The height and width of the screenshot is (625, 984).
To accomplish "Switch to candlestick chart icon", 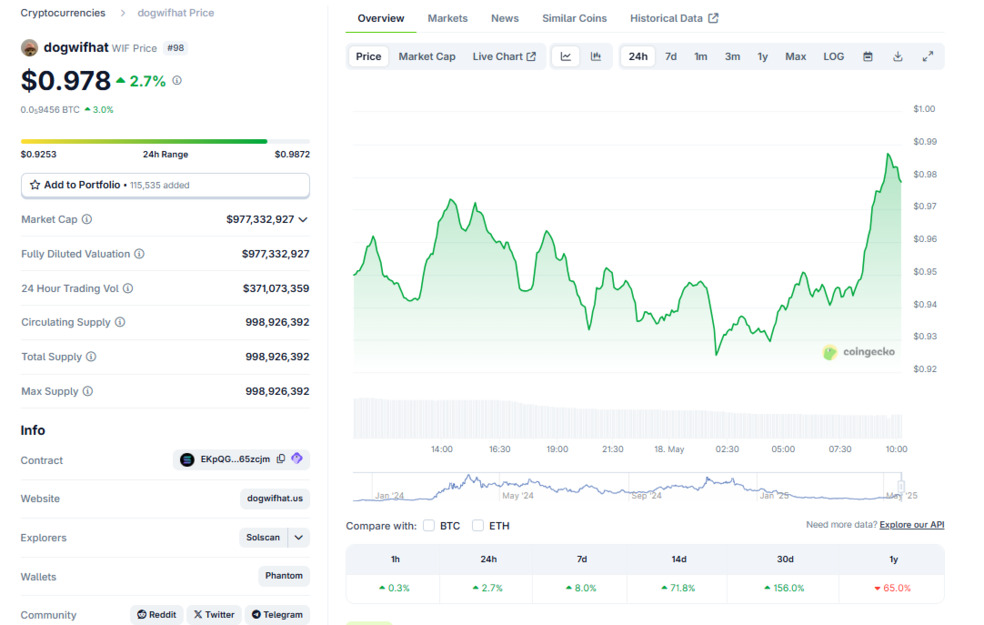I will pyautogui.click(x=596, y=56).
